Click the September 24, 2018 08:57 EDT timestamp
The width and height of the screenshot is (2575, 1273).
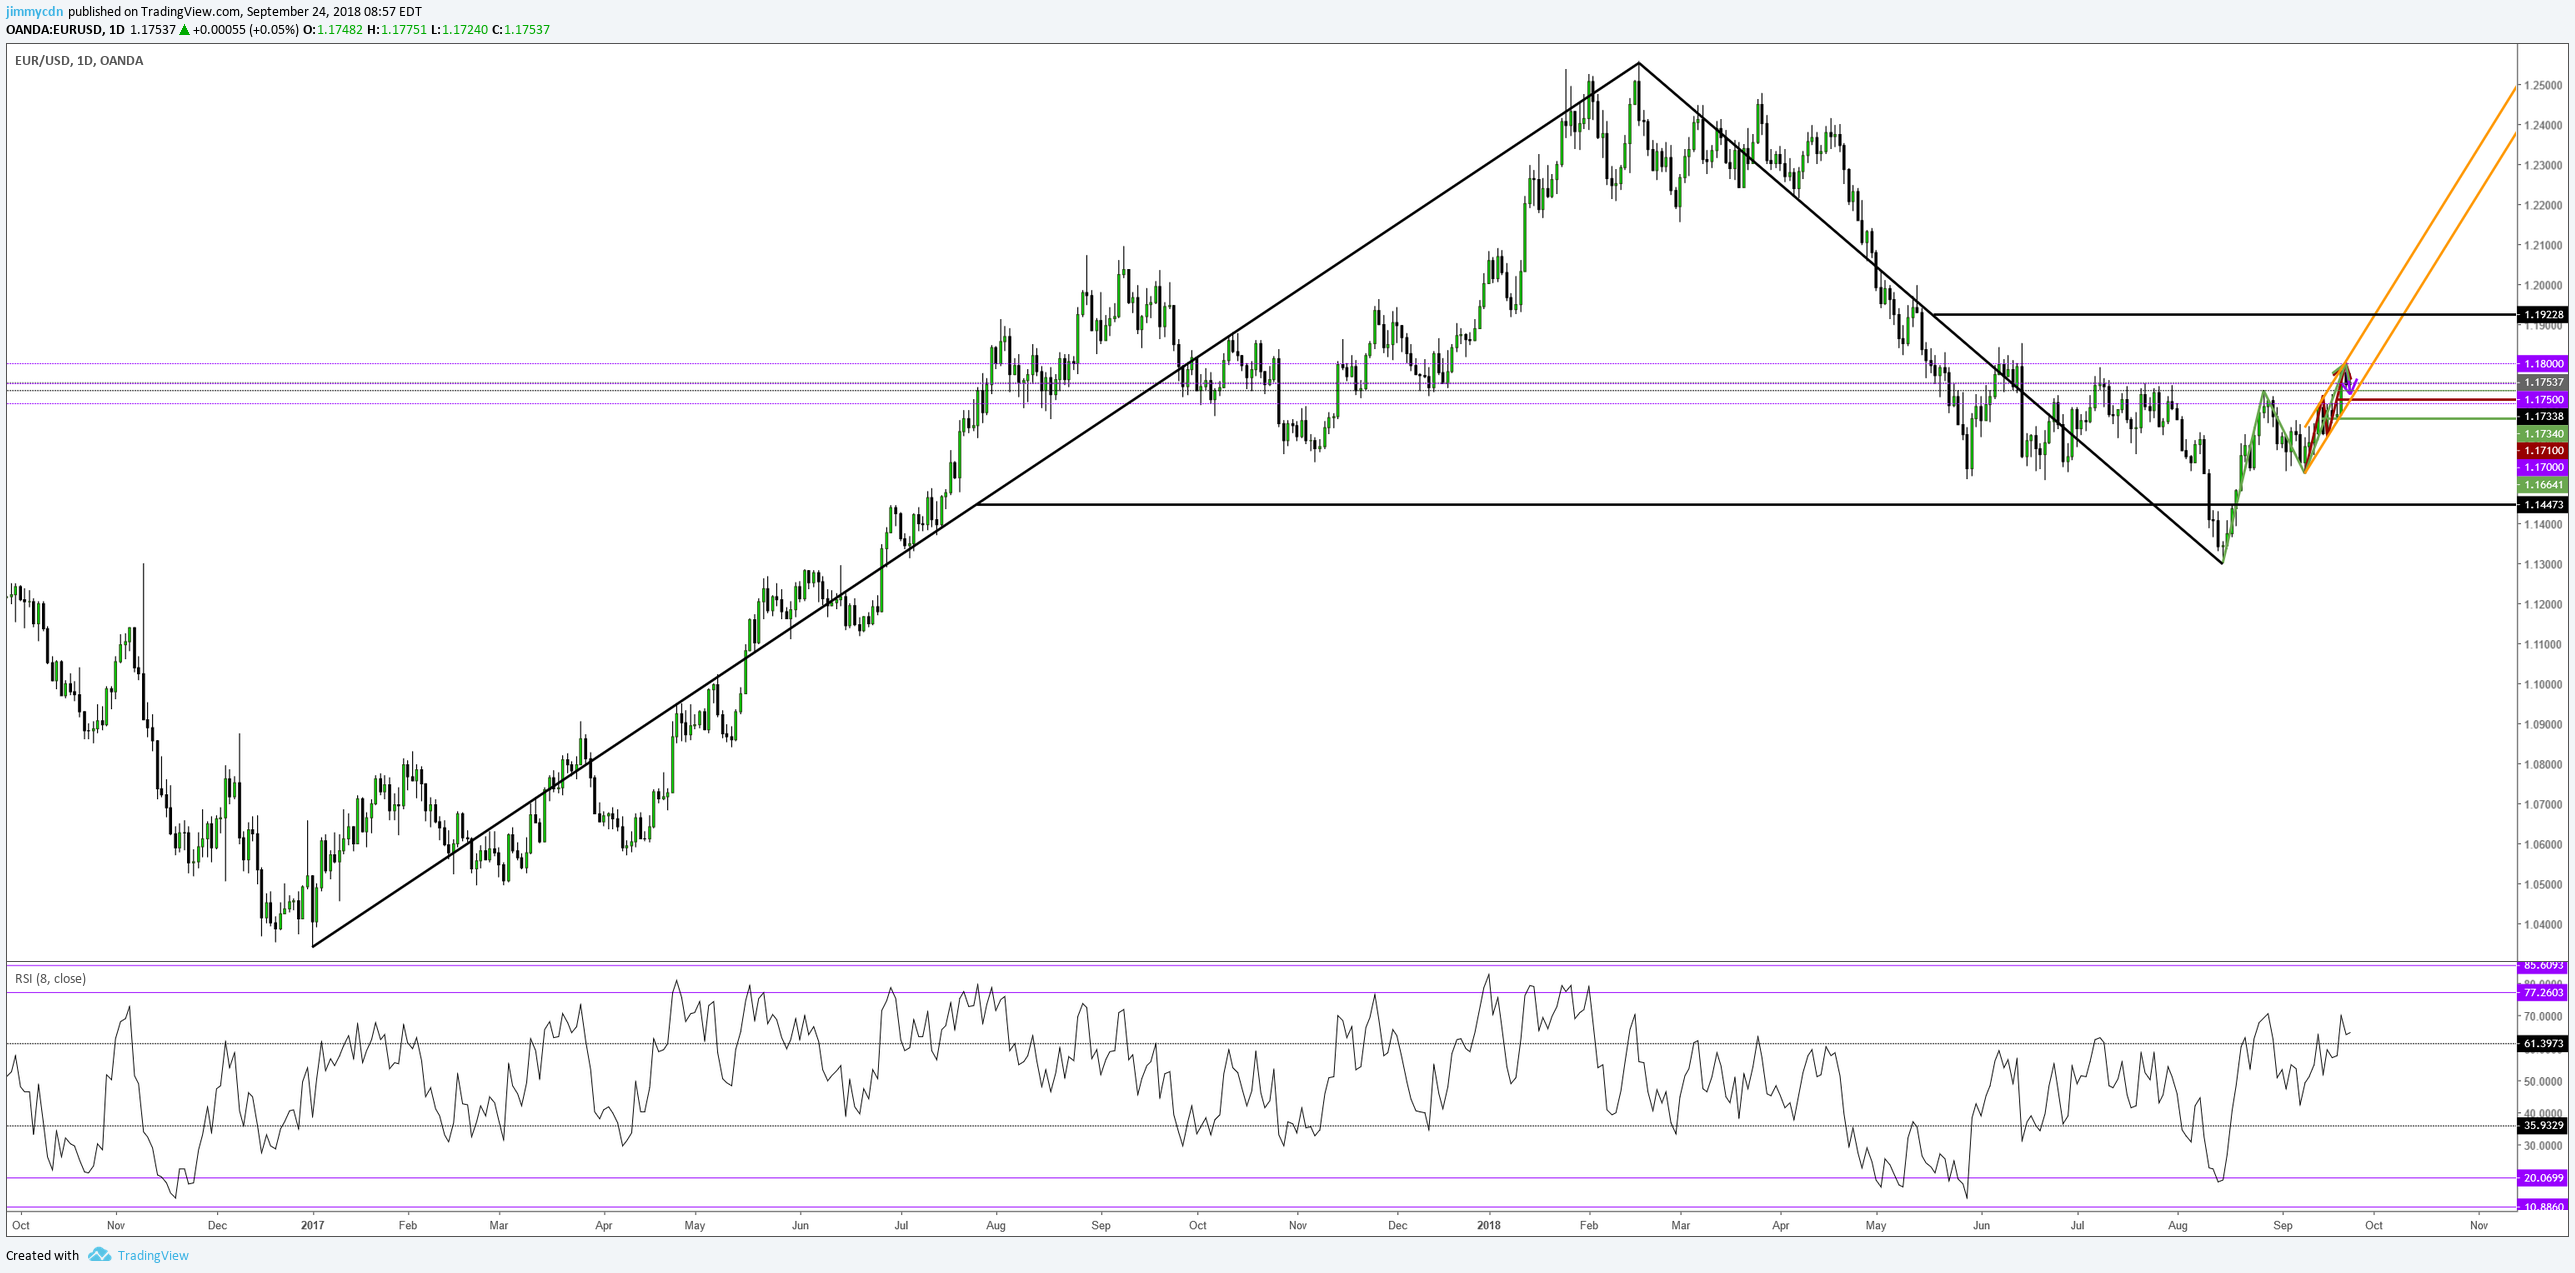(332, 11)
